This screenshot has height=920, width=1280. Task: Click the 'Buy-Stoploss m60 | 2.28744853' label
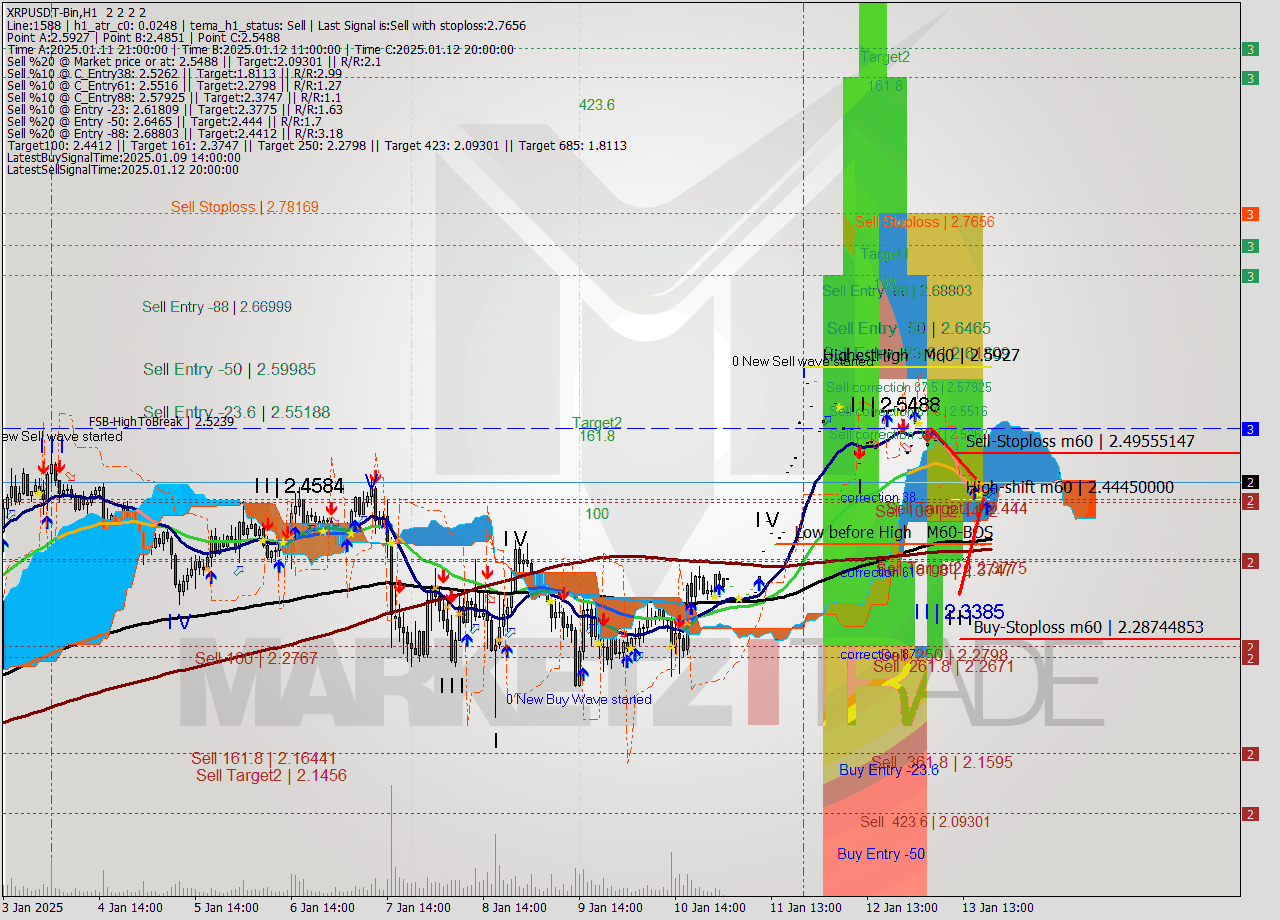(1088, 628)
